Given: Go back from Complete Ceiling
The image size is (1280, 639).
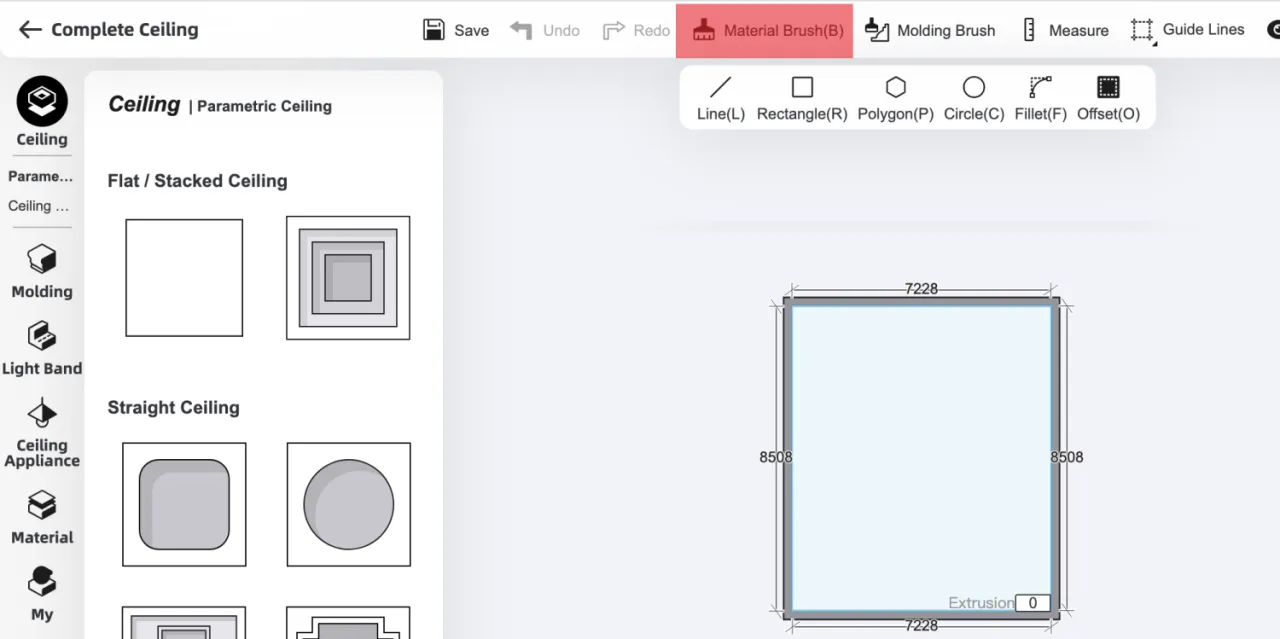Looking at the screenshot, I should [30, 30].
